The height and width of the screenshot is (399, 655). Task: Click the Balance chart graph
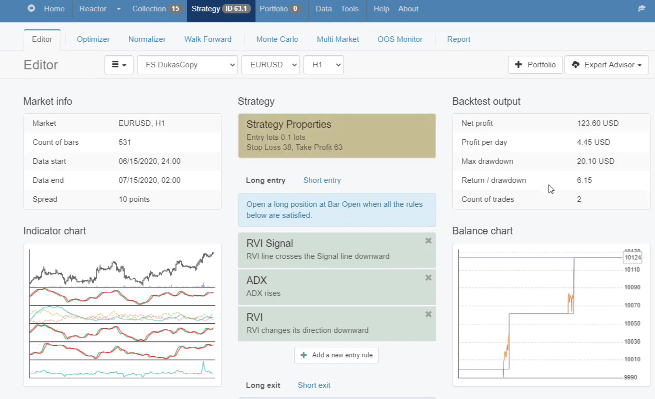click(551, 315)
